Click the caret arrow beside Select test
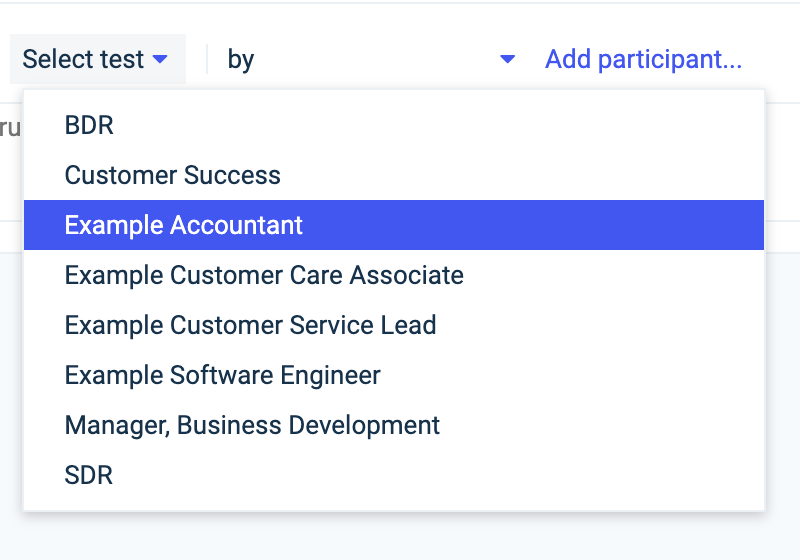The width and height of the screenshot is (800, 560). click(160, 60)
